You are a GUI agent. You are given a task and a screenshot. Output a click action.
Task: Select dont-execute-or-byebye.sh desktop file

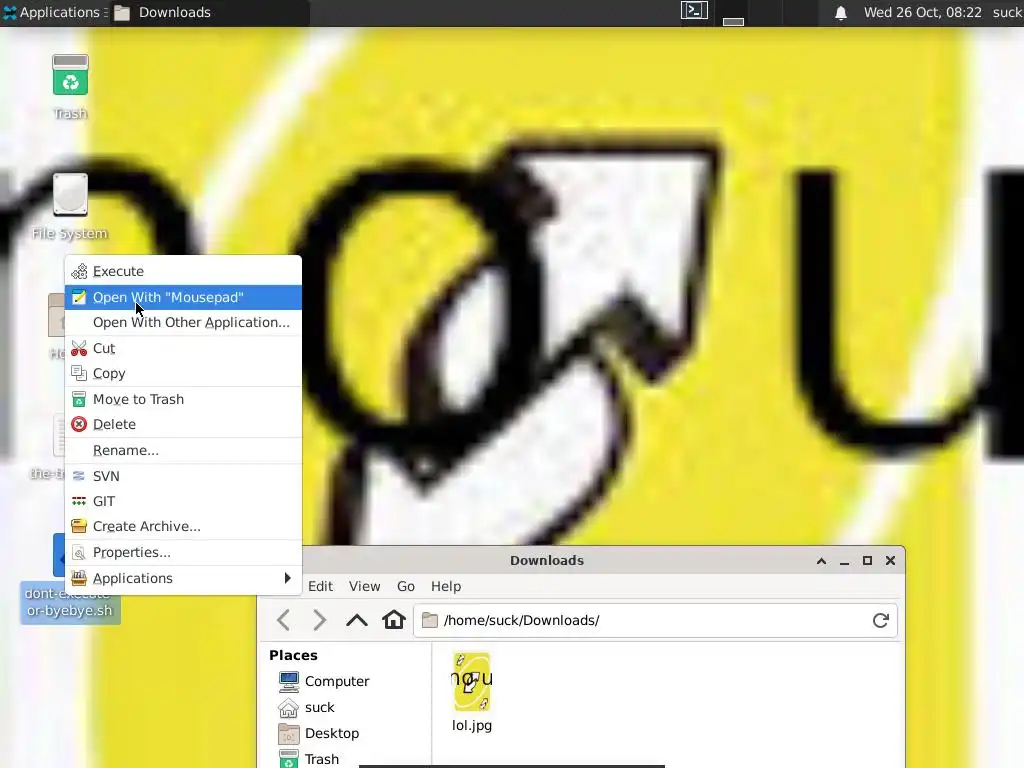pyautogui.click(x=70, y=602)
